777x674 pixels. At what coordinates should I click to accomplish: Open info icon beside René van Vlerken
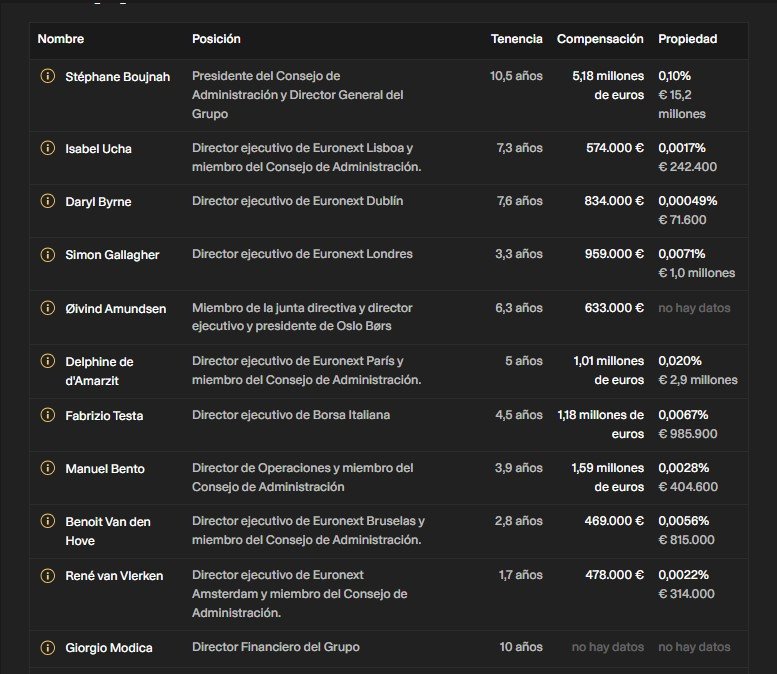48,575
